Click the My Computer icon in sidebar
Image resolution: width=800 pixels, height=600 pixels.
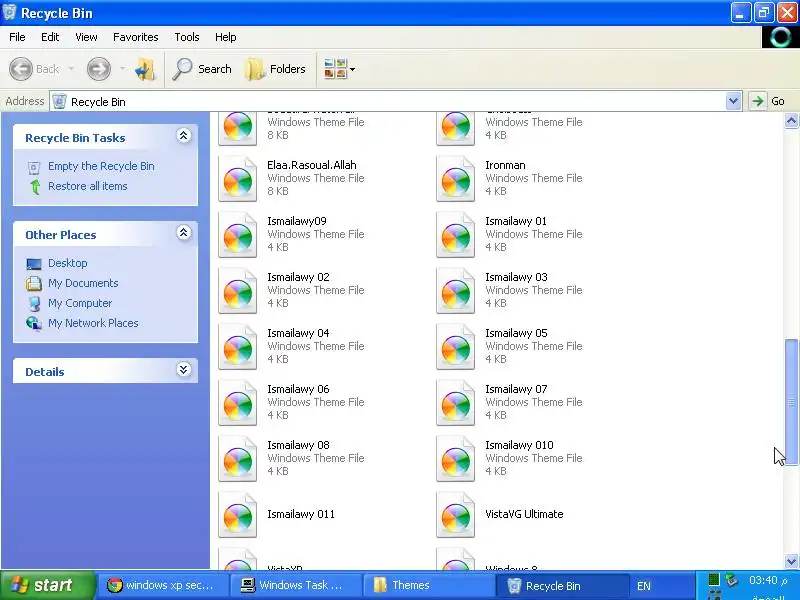pyautogui.click(x=34, y=304)
